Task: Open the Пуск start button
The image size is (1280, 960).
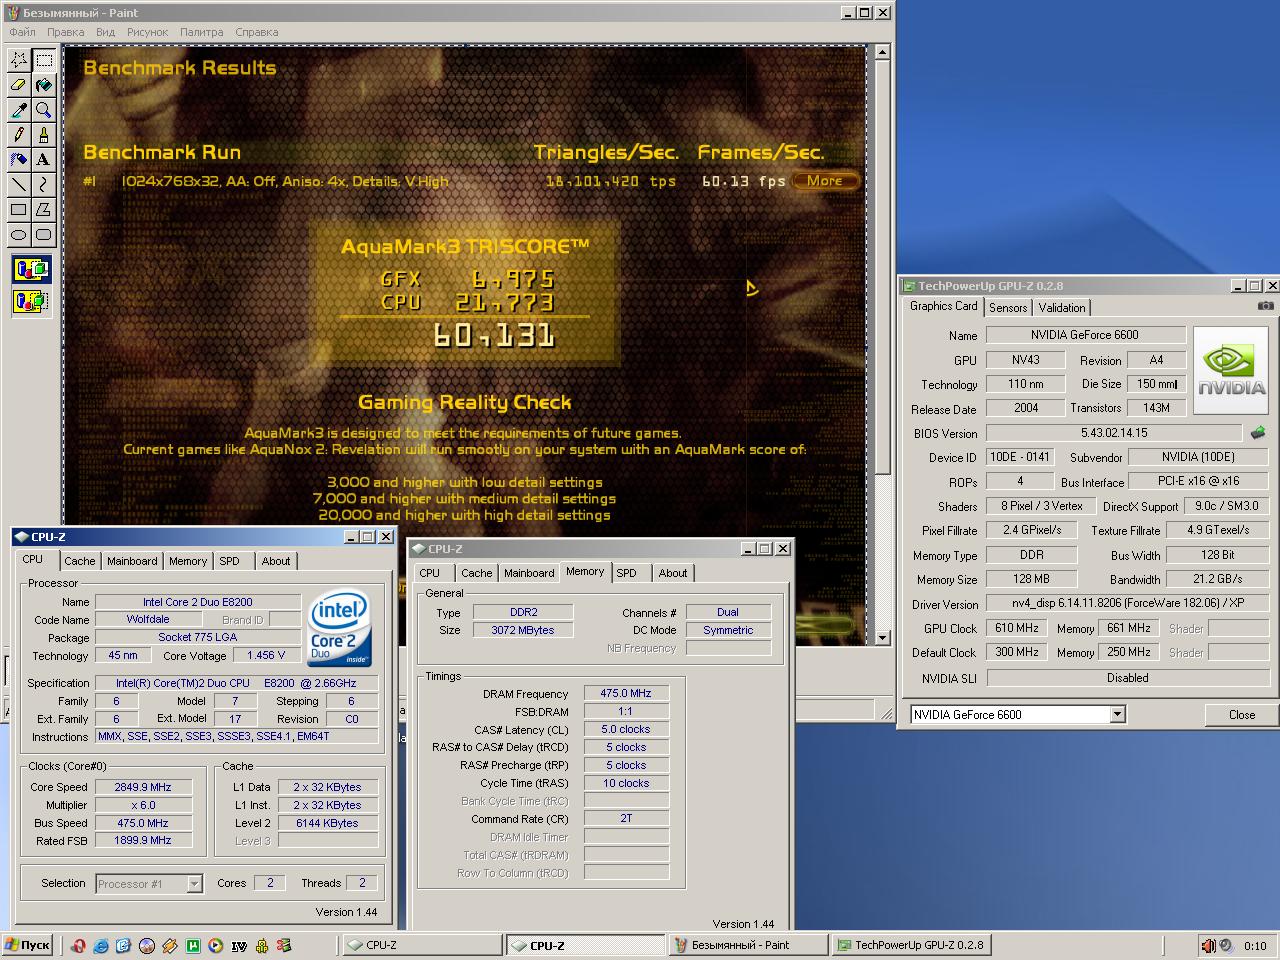Action: pyautogui.click(x=28, y=945)
